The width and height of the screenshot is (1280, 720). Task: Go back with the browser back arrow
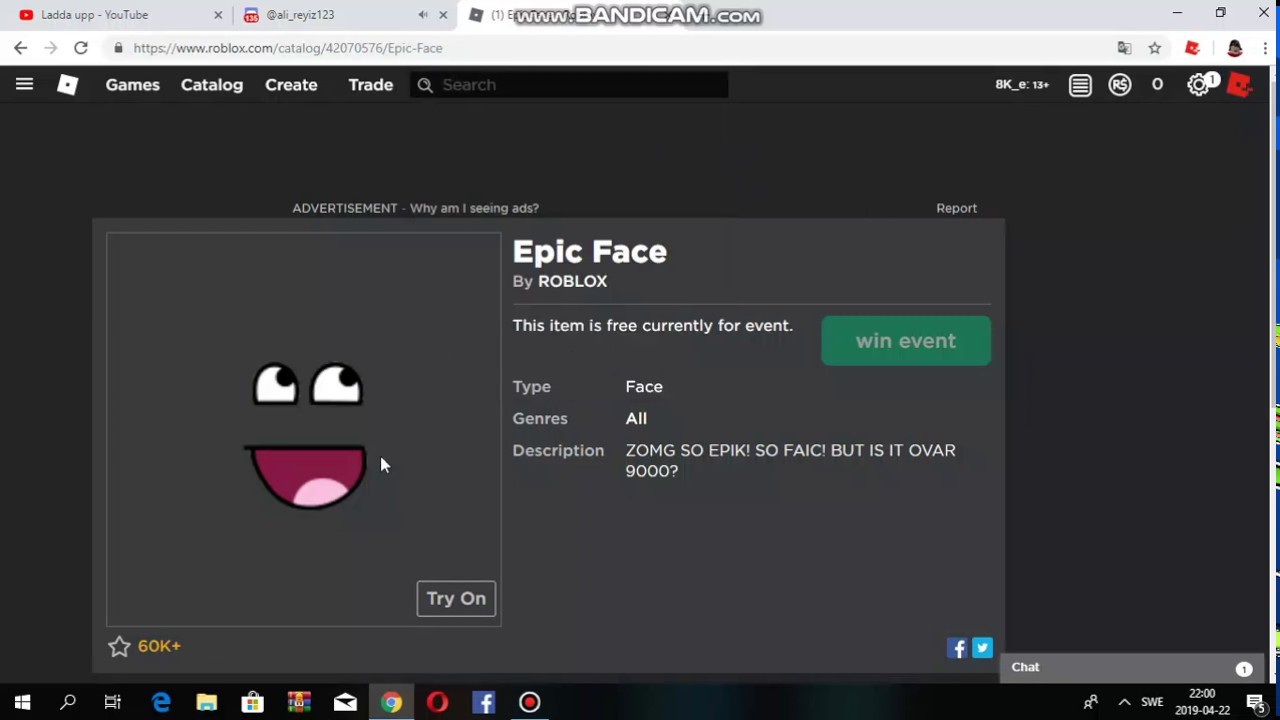(x=21, y=48)
